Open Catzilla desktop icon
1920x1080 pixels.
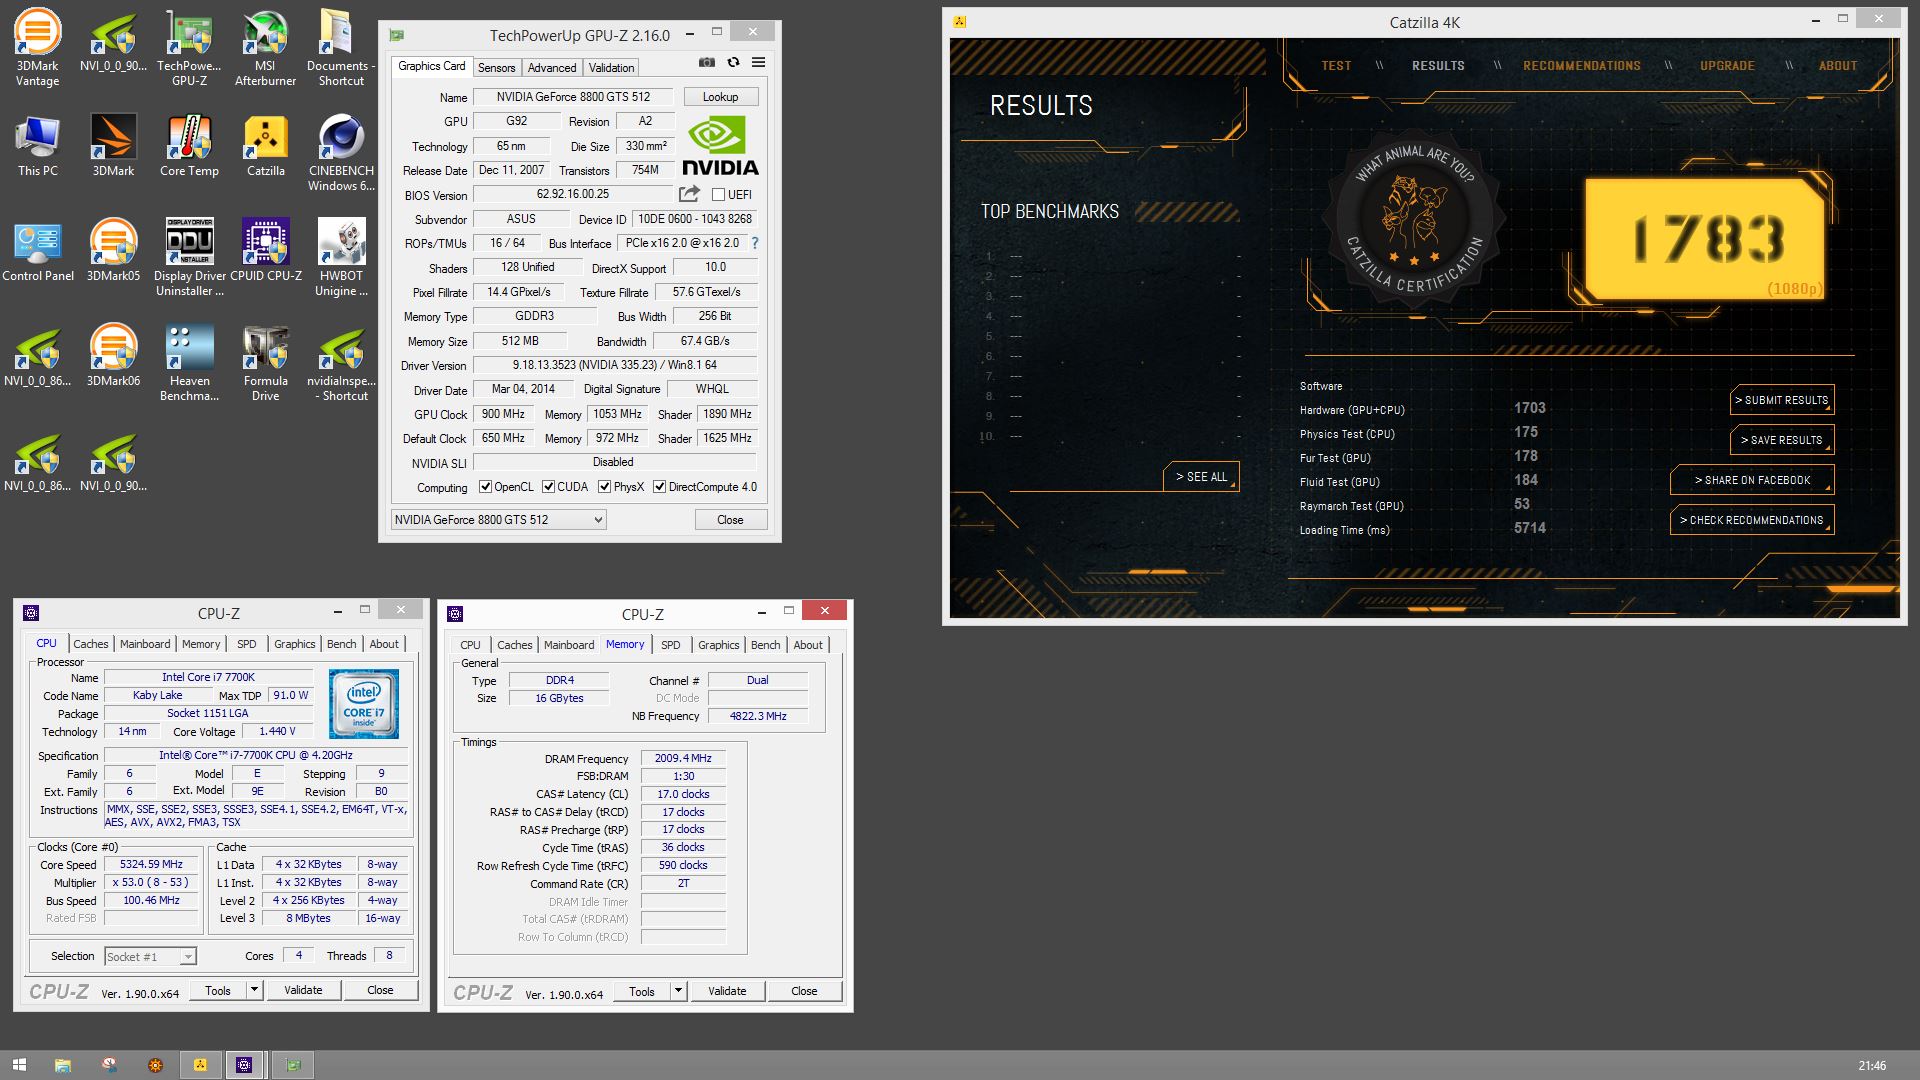click(x=265, y=145)
